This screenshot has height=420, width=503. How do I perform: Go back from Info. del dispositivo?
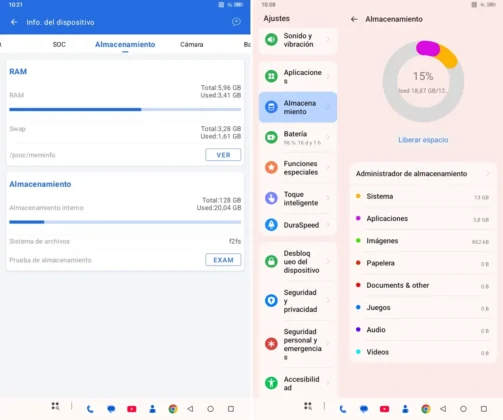(14, 22)
